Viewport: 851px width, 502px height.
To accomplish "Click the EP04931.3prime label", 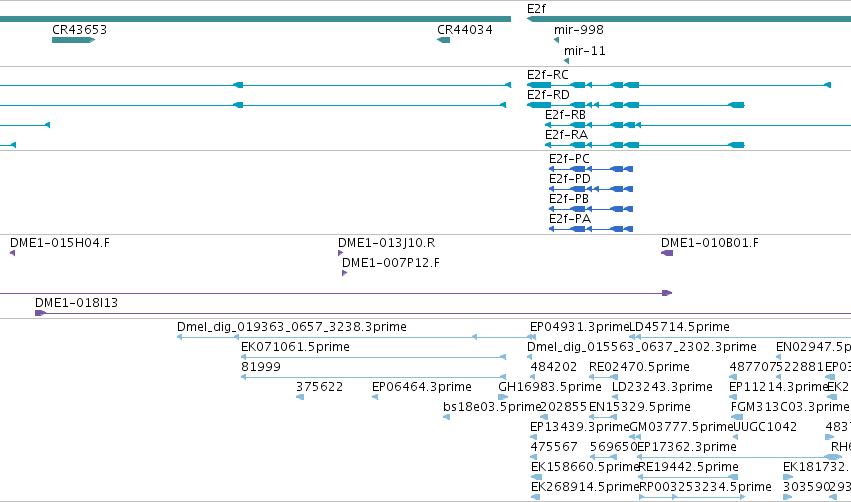I will [579, 327].
